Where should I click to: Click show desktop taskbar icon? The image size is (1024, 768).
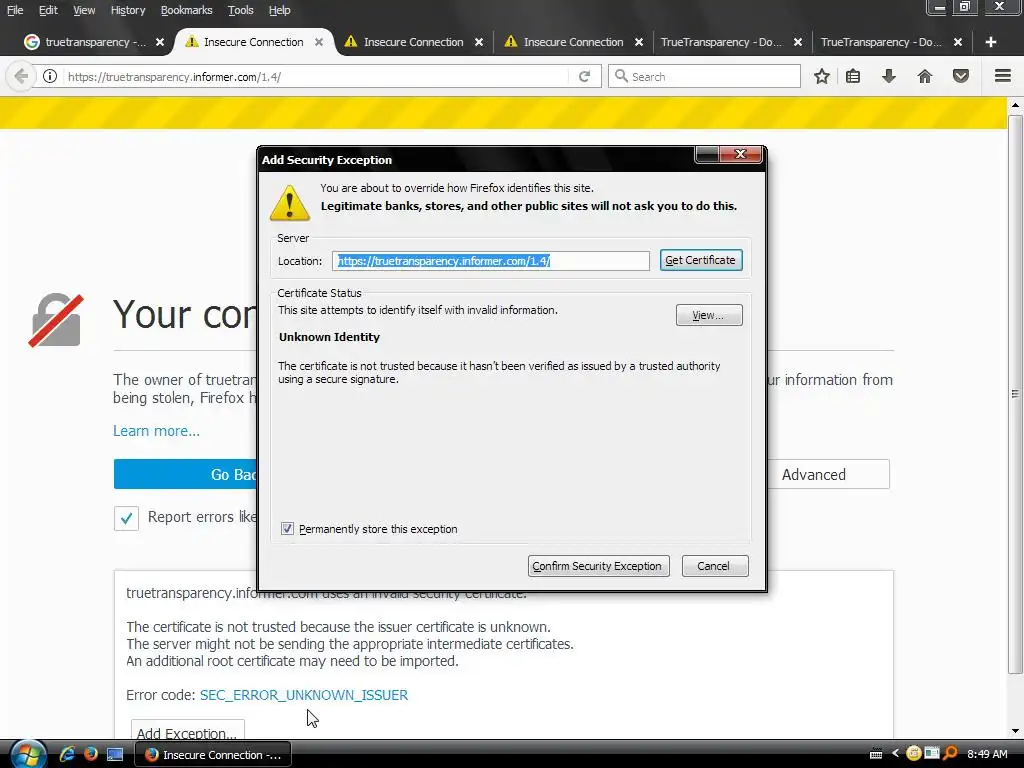click(x=115, y=754)
